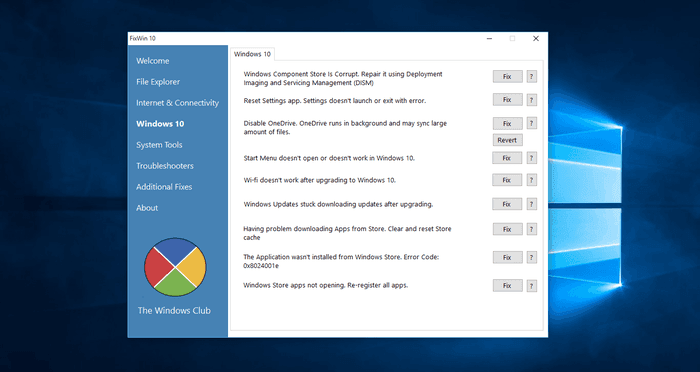Switch to System Tools section

coord(159,145)
